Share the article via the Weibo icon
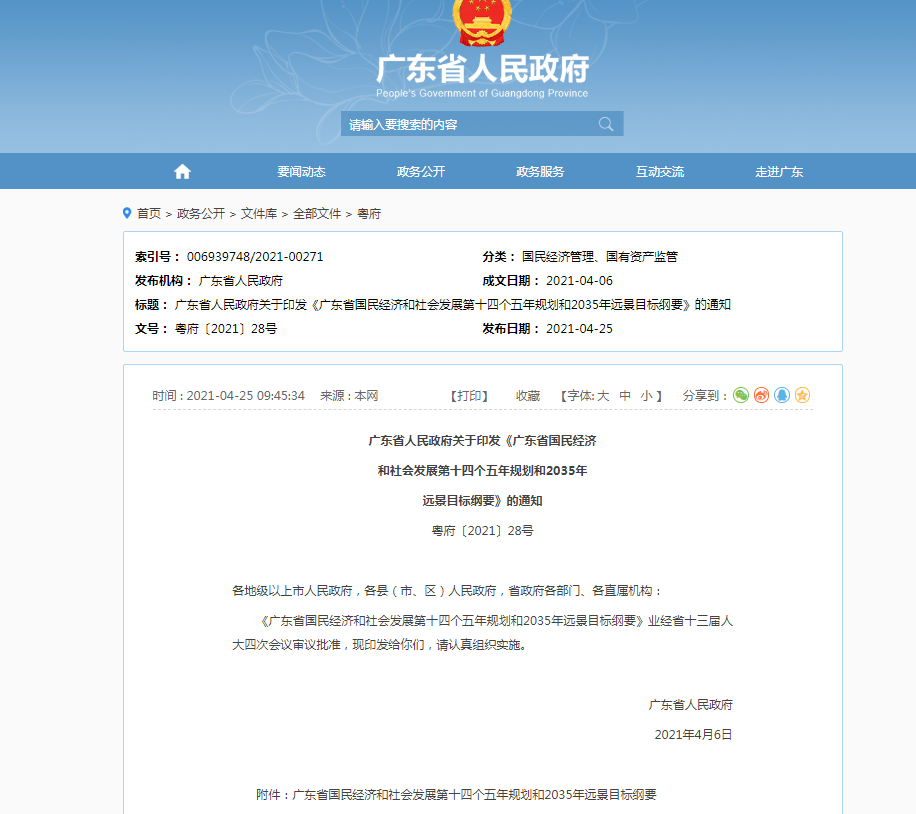 click(x=763, y=395)
